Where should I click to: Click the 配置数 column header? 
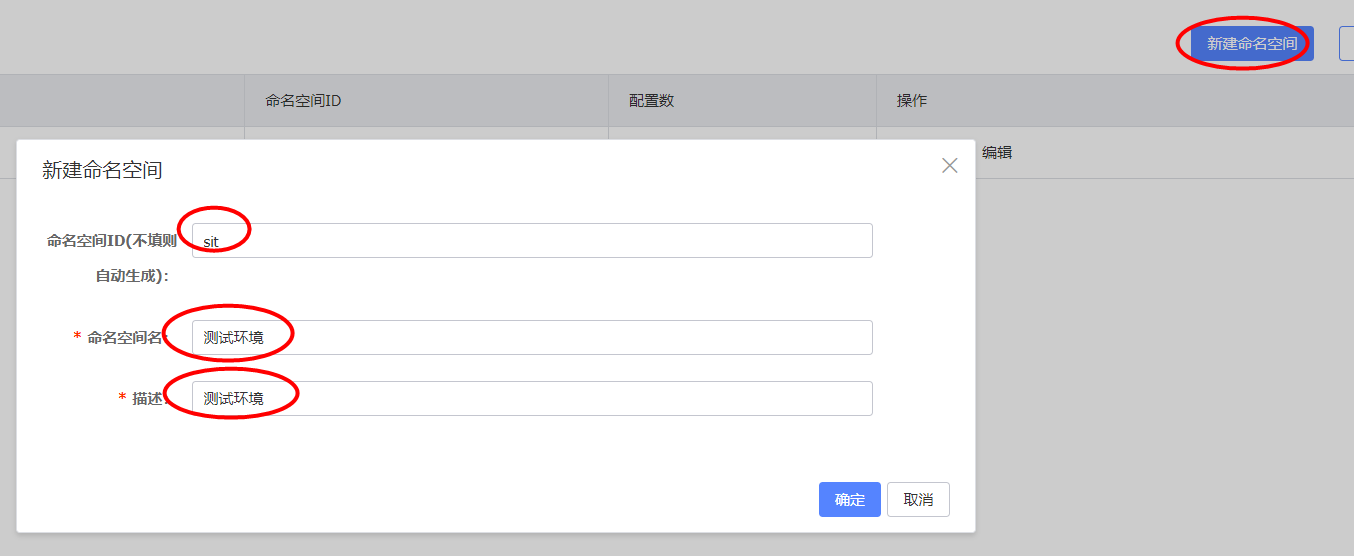(x=651, y=101)
